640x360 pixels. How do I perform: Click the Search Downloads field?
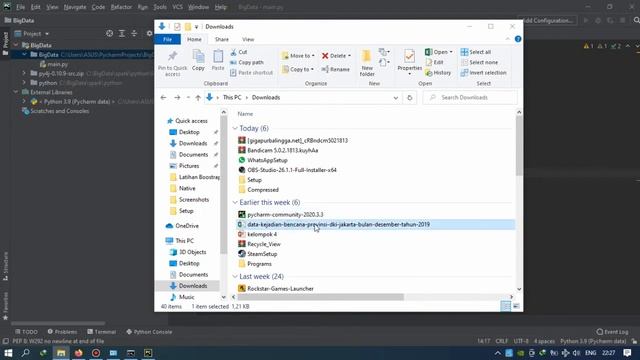[x=470, y=98]
